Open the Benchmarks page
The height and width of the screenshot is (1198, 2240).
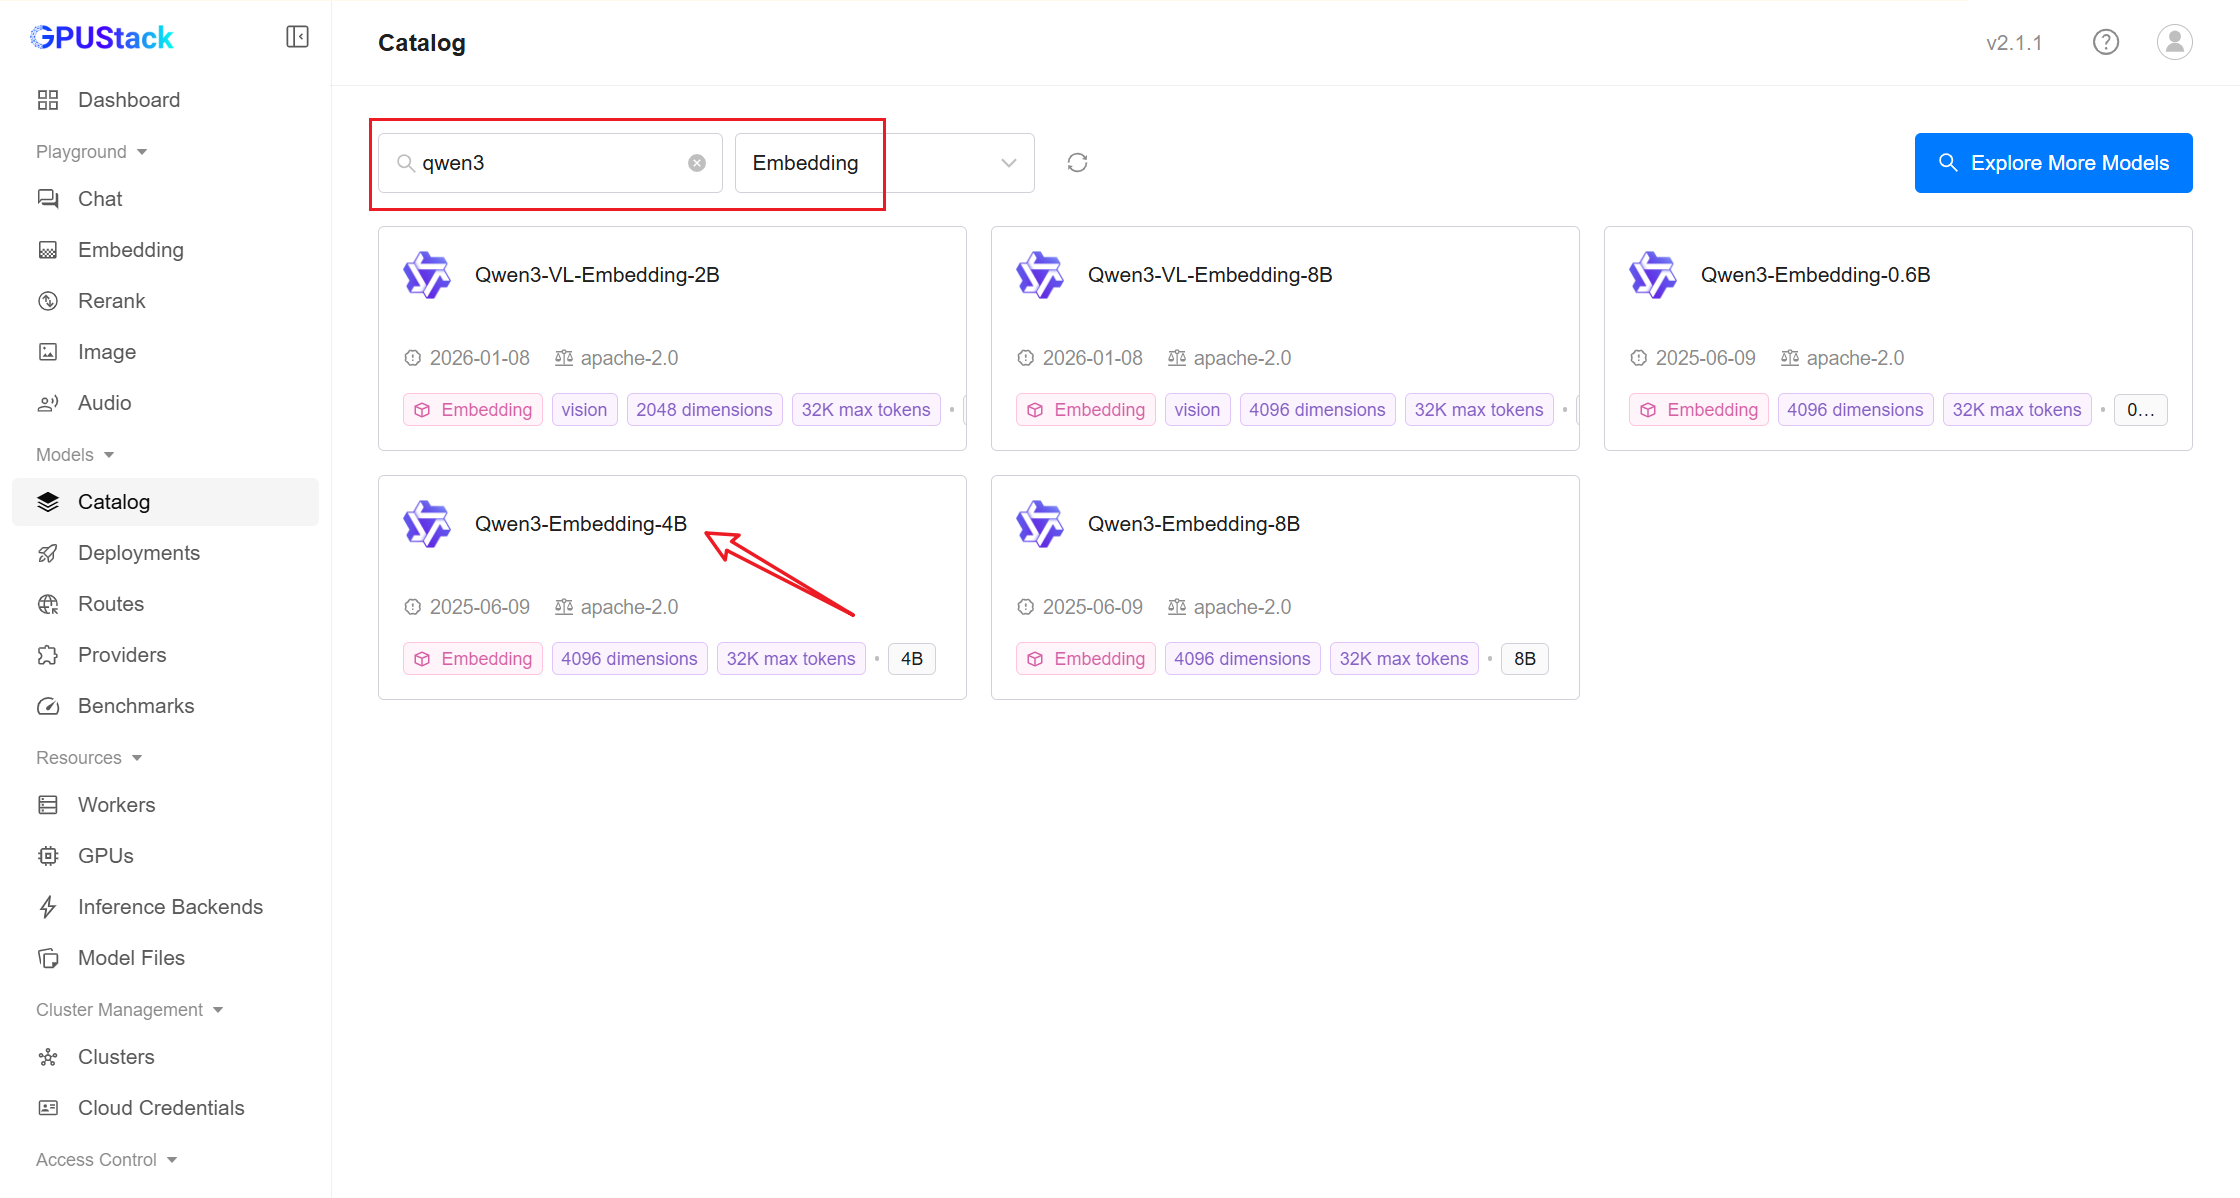tap(136, 706)
